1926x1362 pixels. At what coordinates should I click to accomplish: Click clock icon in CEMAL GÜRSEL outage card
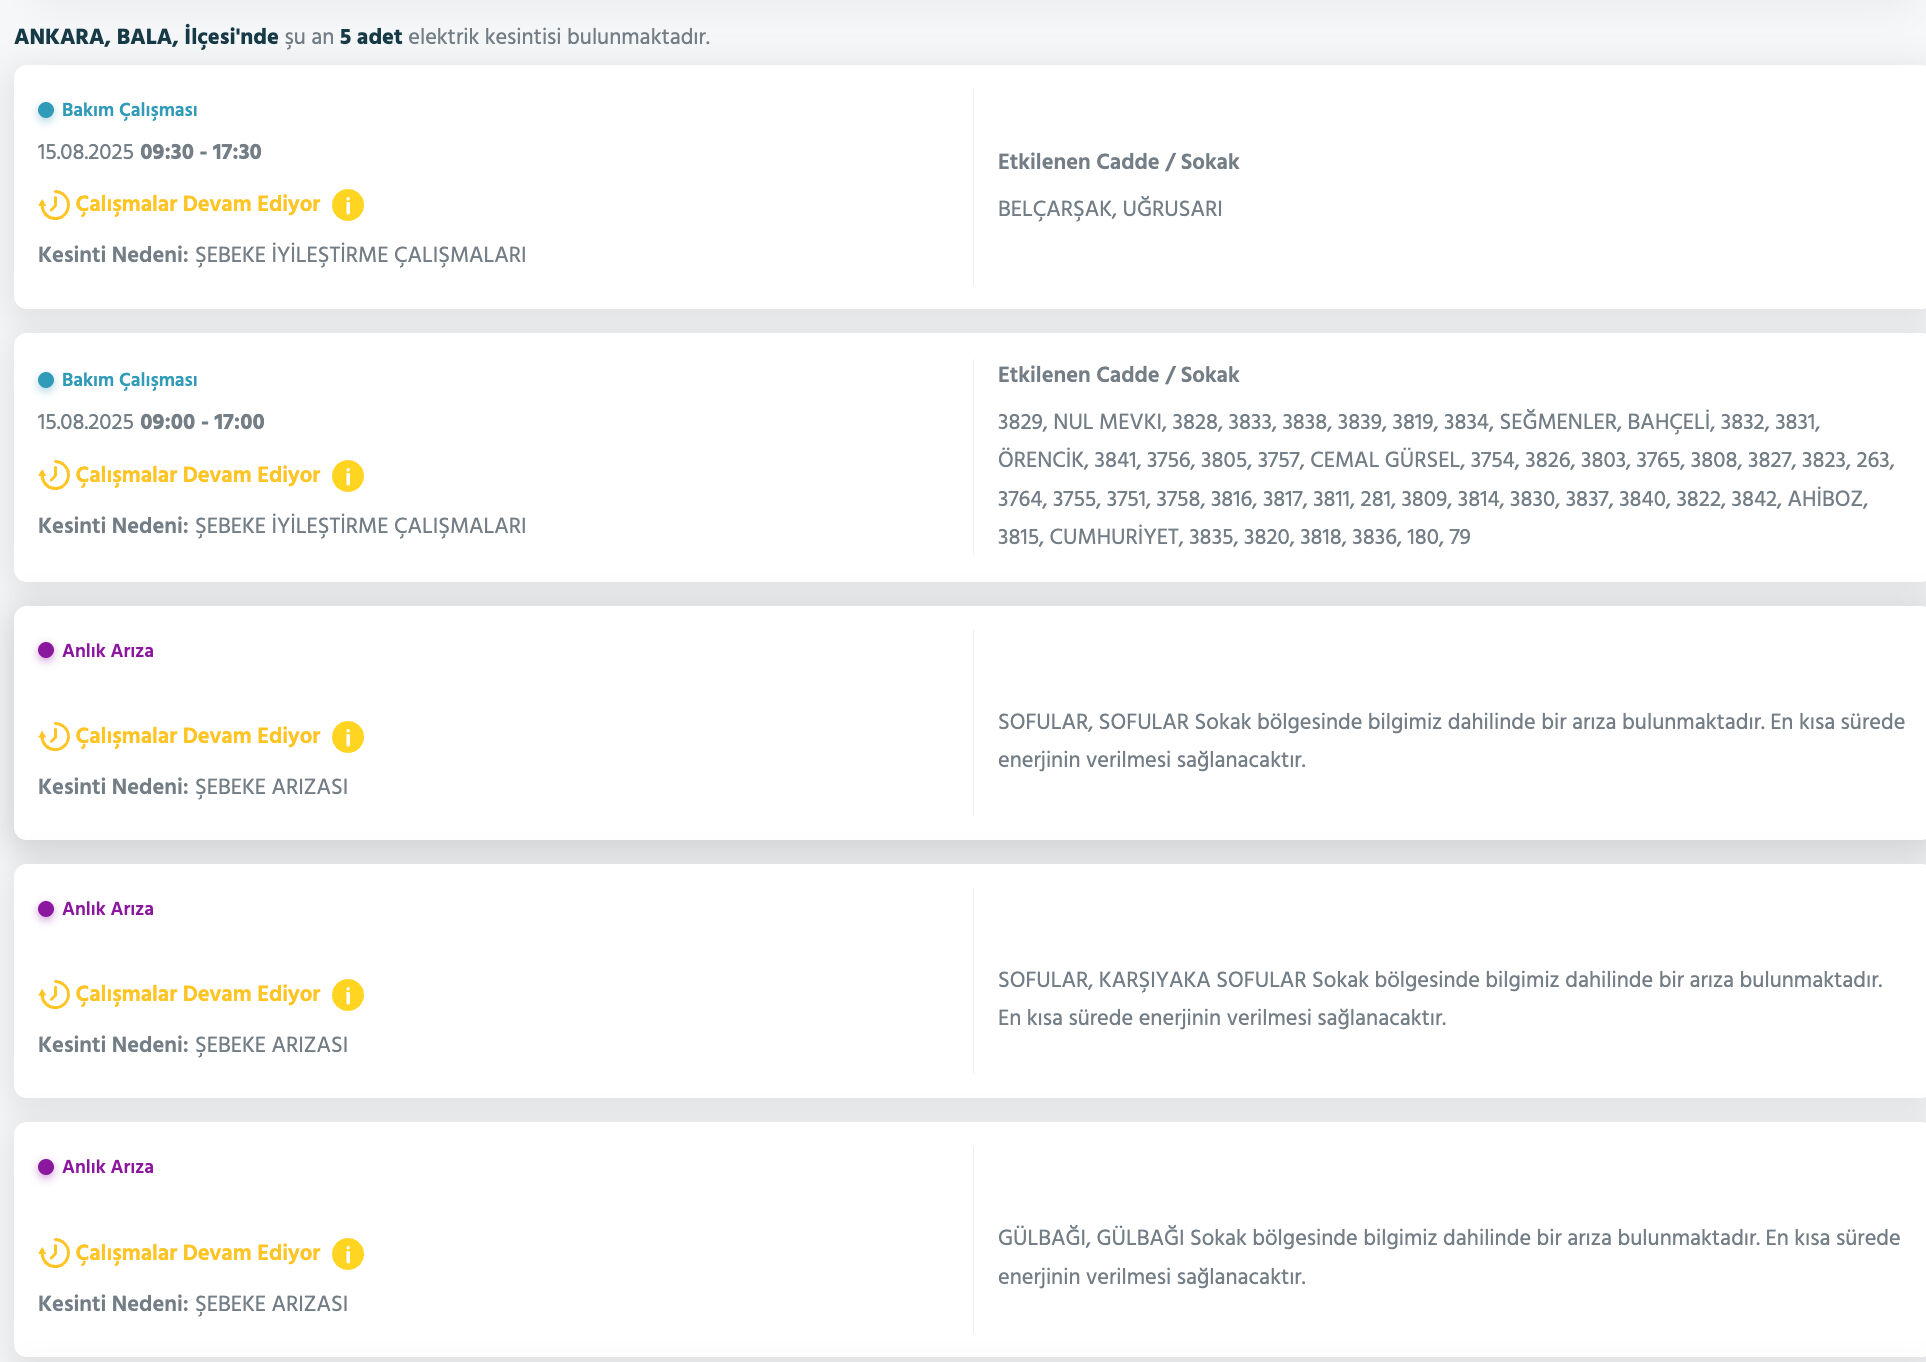coord(54,476)
